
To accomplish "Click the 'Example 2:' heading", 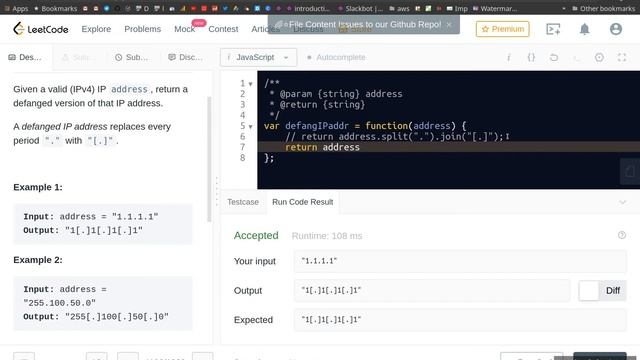I will [38, 260].
